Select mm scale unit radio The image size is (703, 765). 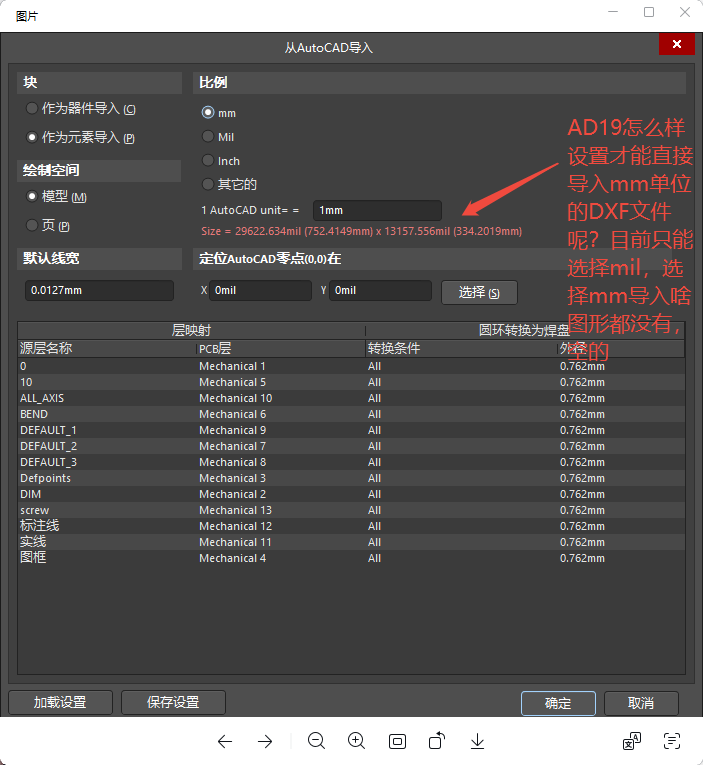coord(208,113)
